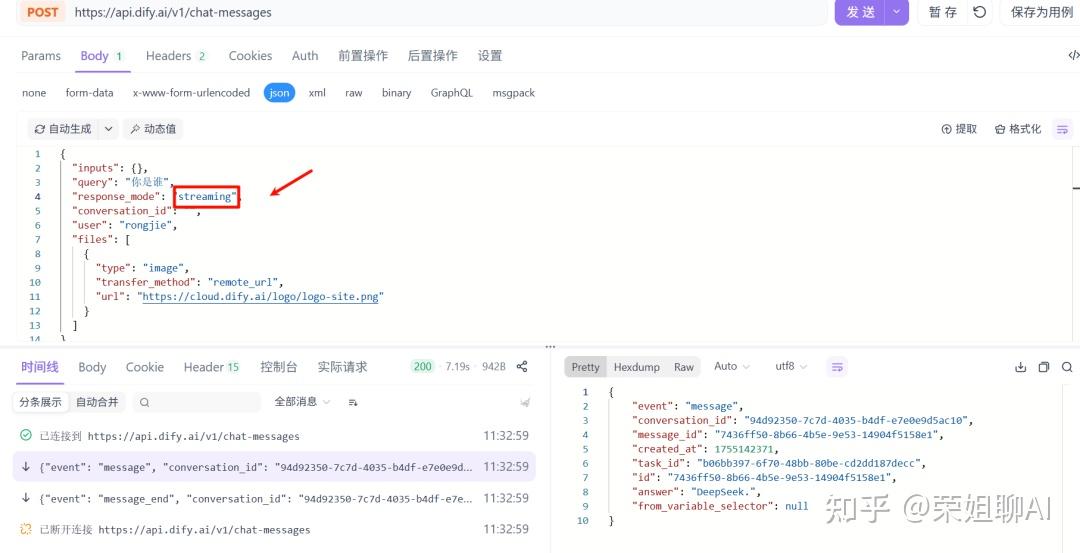Select the 已断开连接 disconnected row

coord(274,530)
